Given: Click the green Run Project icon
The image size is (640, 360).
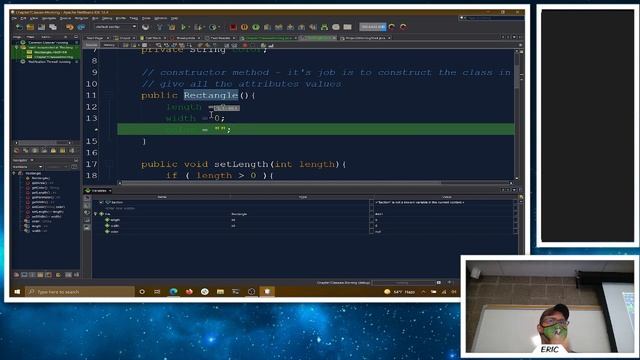Looking at the screenshot, I should (184, 27).
